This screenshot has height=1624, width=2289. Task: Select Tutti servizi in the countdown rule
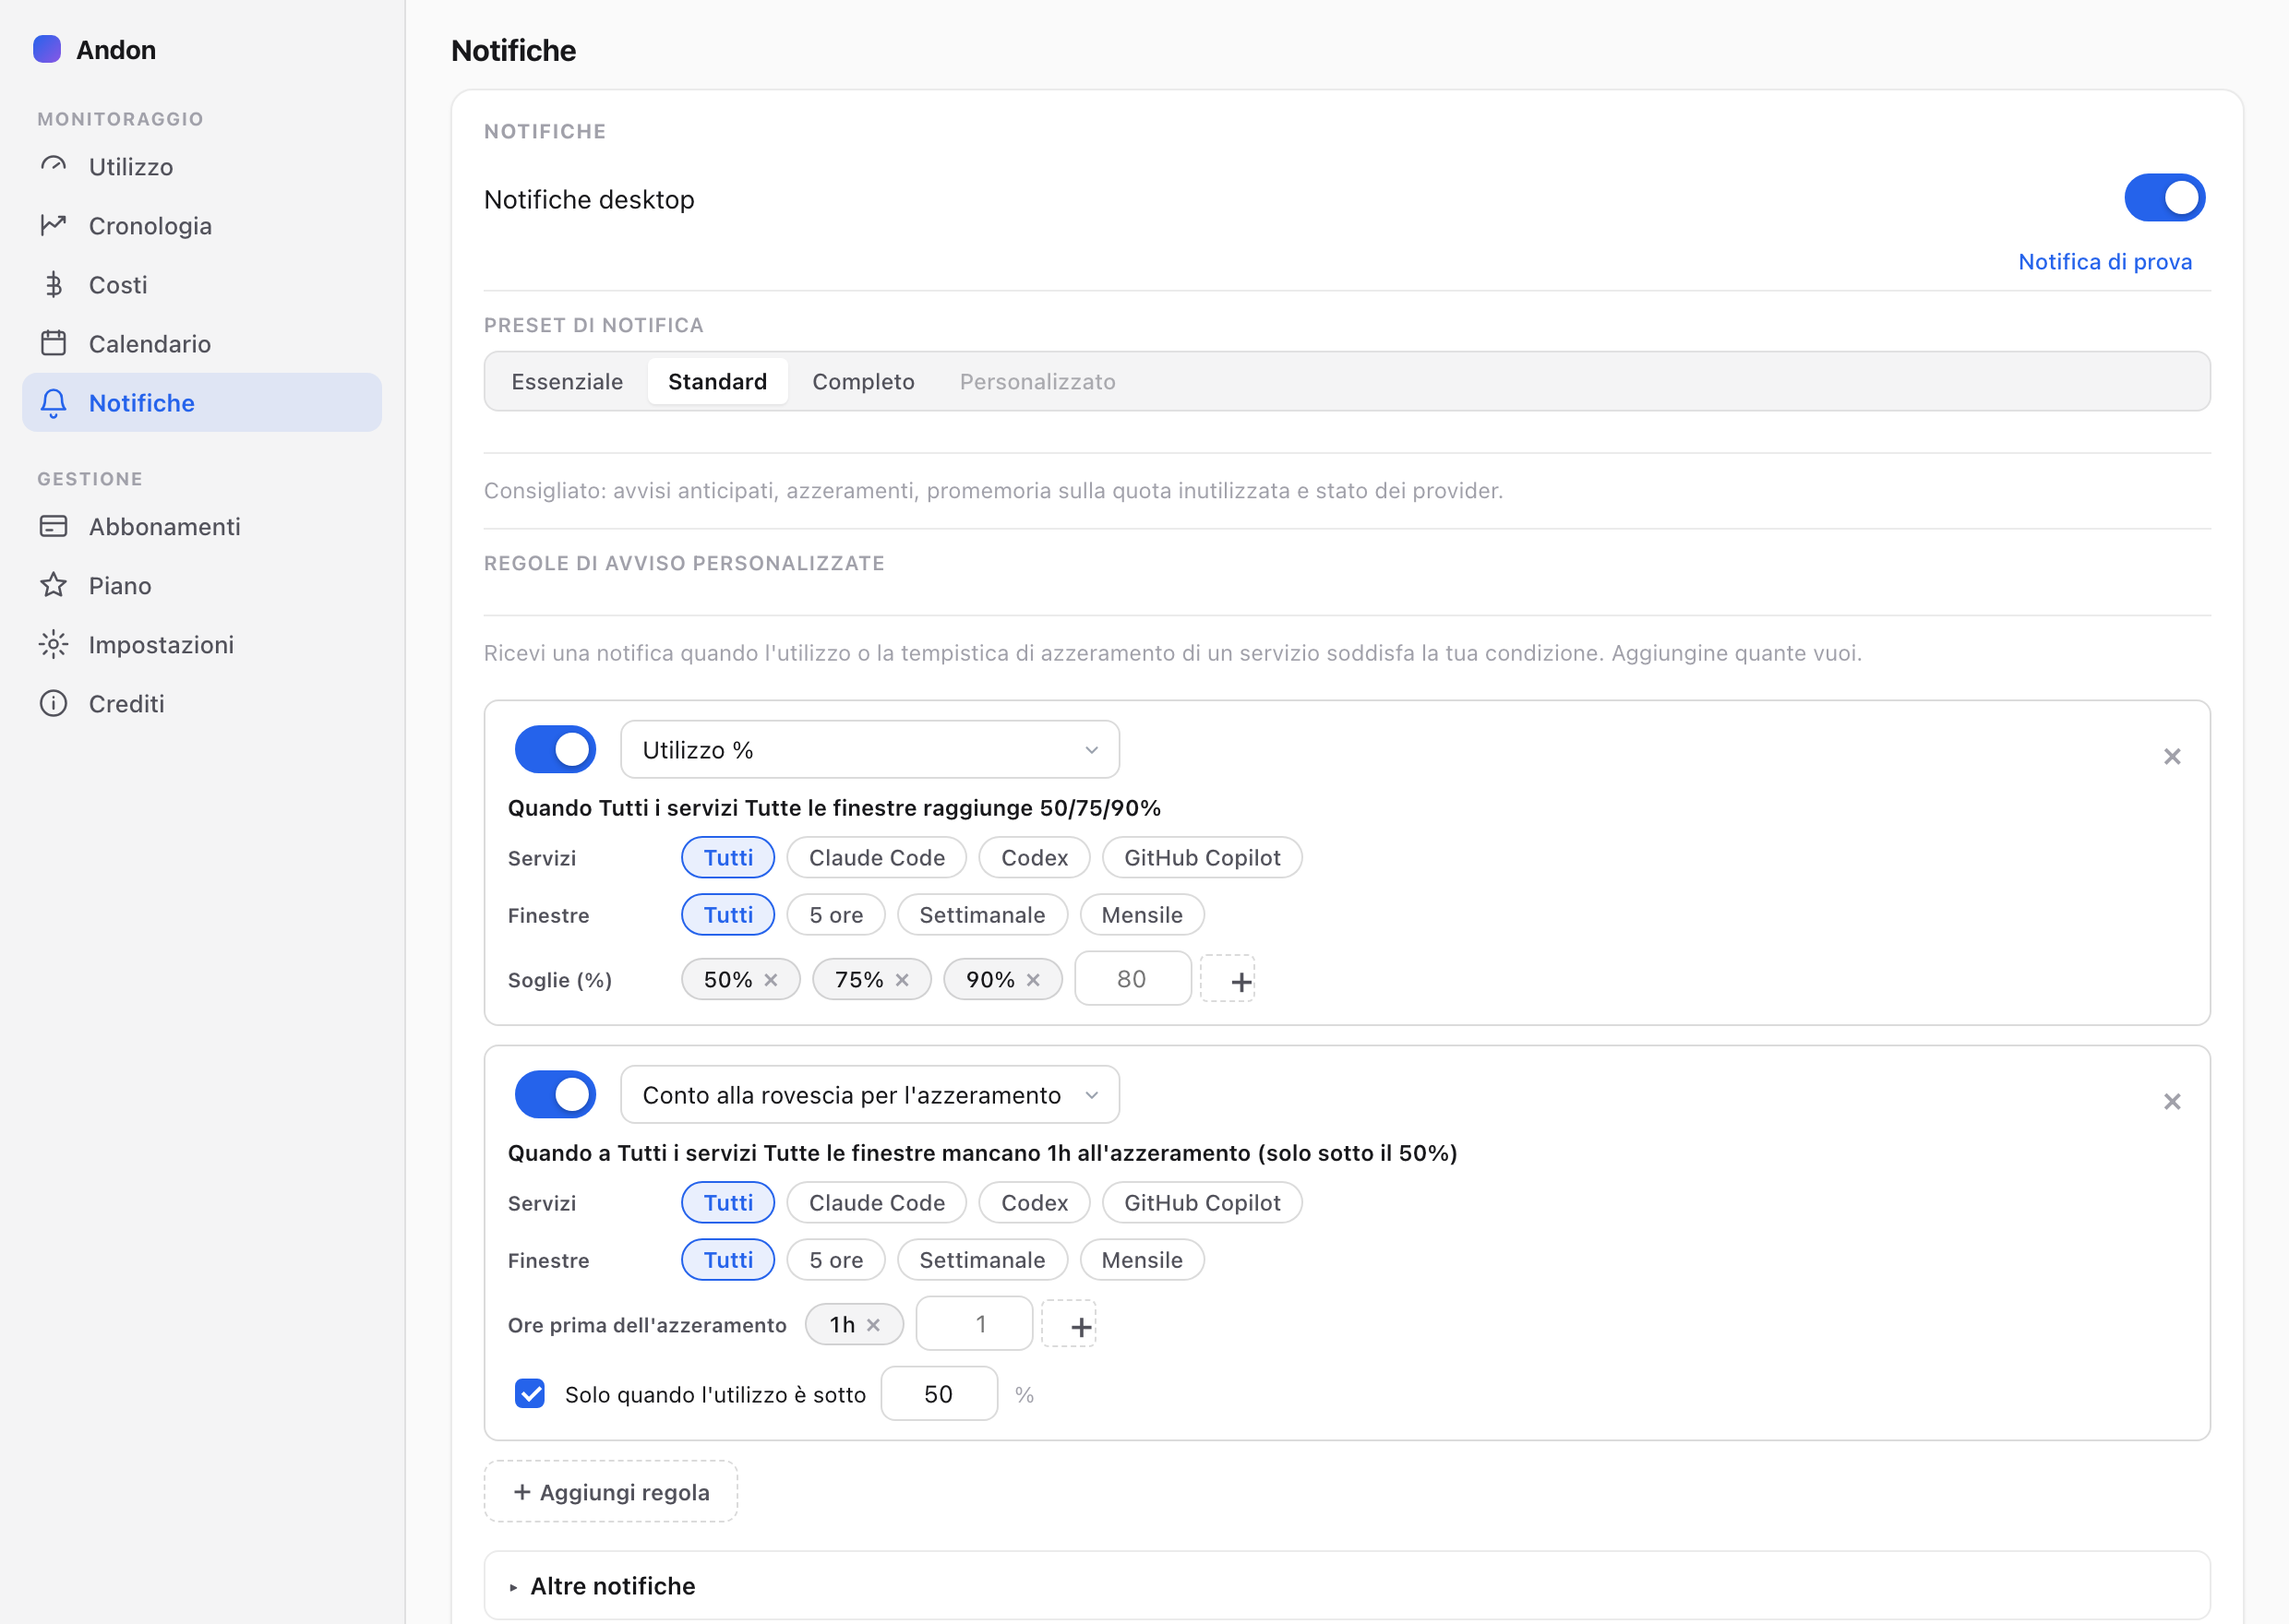pyautogui.click(x=728, y=1202)
